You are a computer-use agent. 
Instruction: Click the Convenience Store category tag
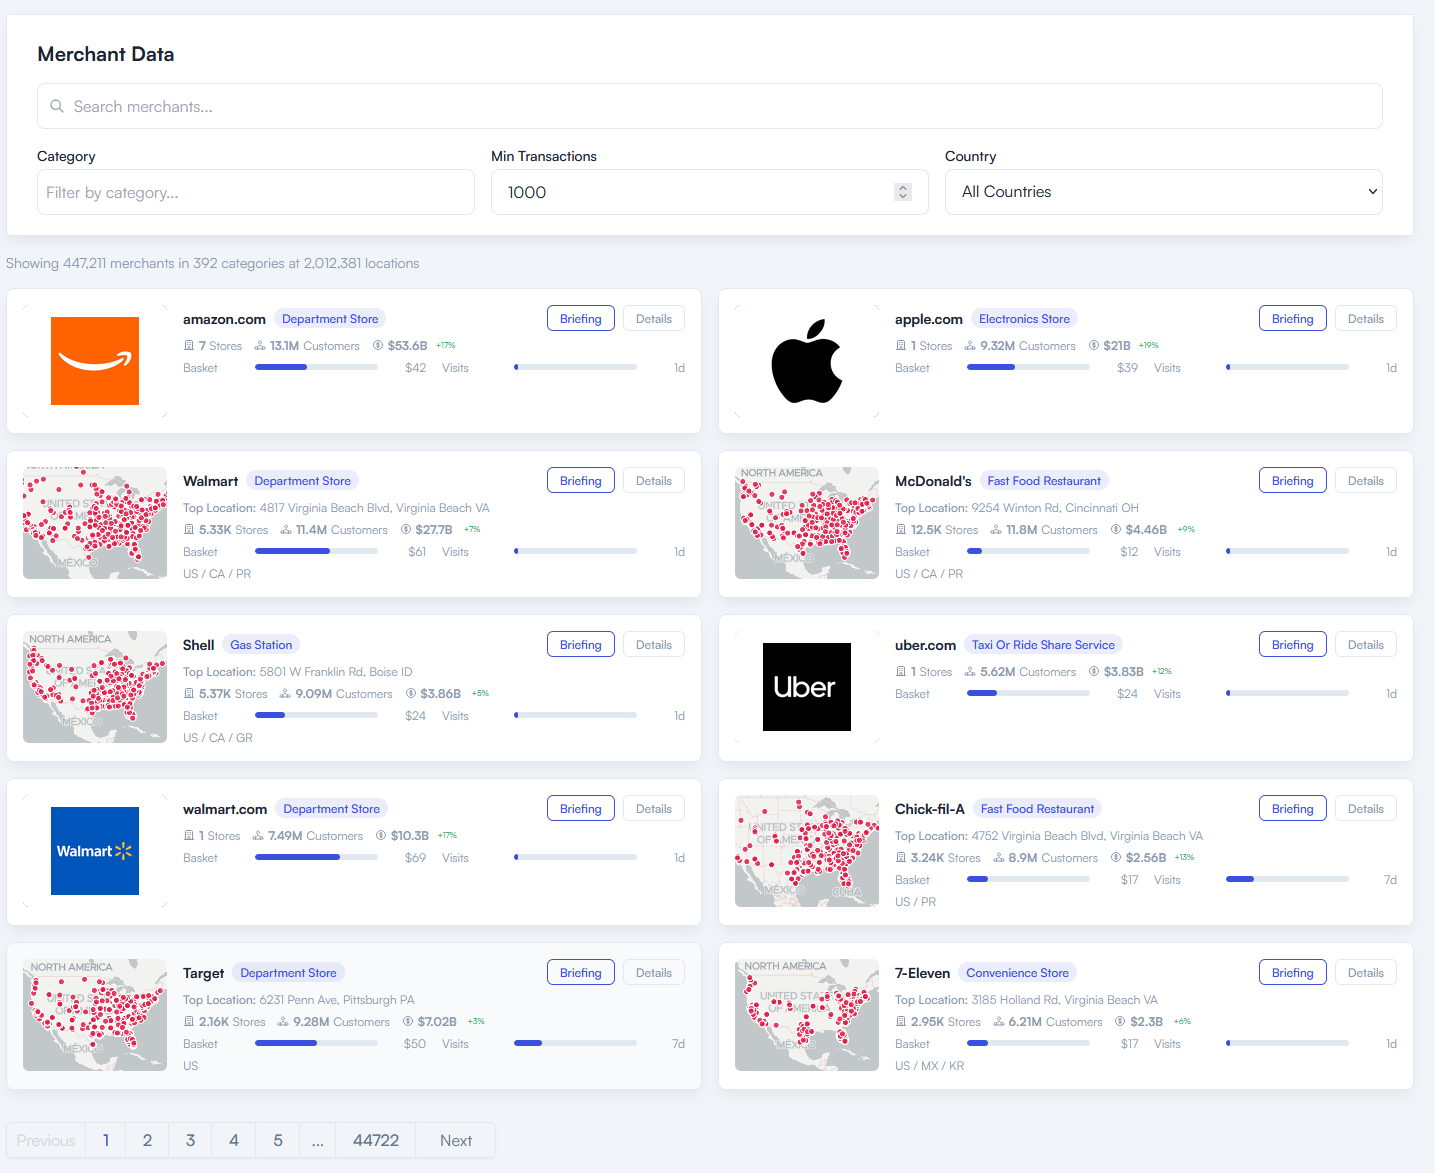click(1017, 973)
